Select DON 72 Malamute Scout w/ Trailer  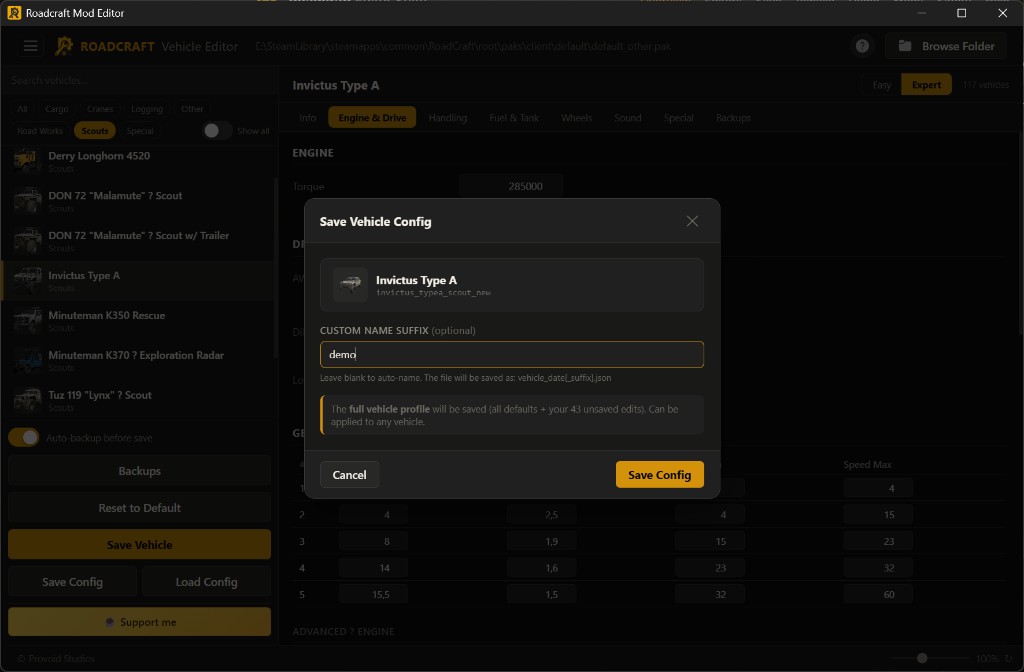(137, 240)
